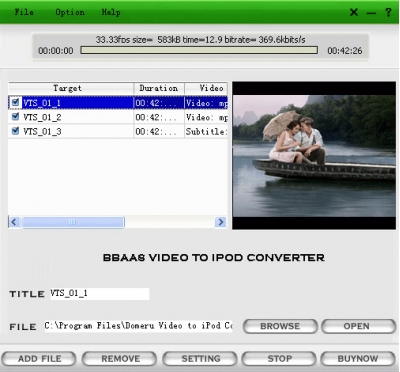400x372 pixels.
Task: Click the BROWSE button
Action: coord(280,326)
